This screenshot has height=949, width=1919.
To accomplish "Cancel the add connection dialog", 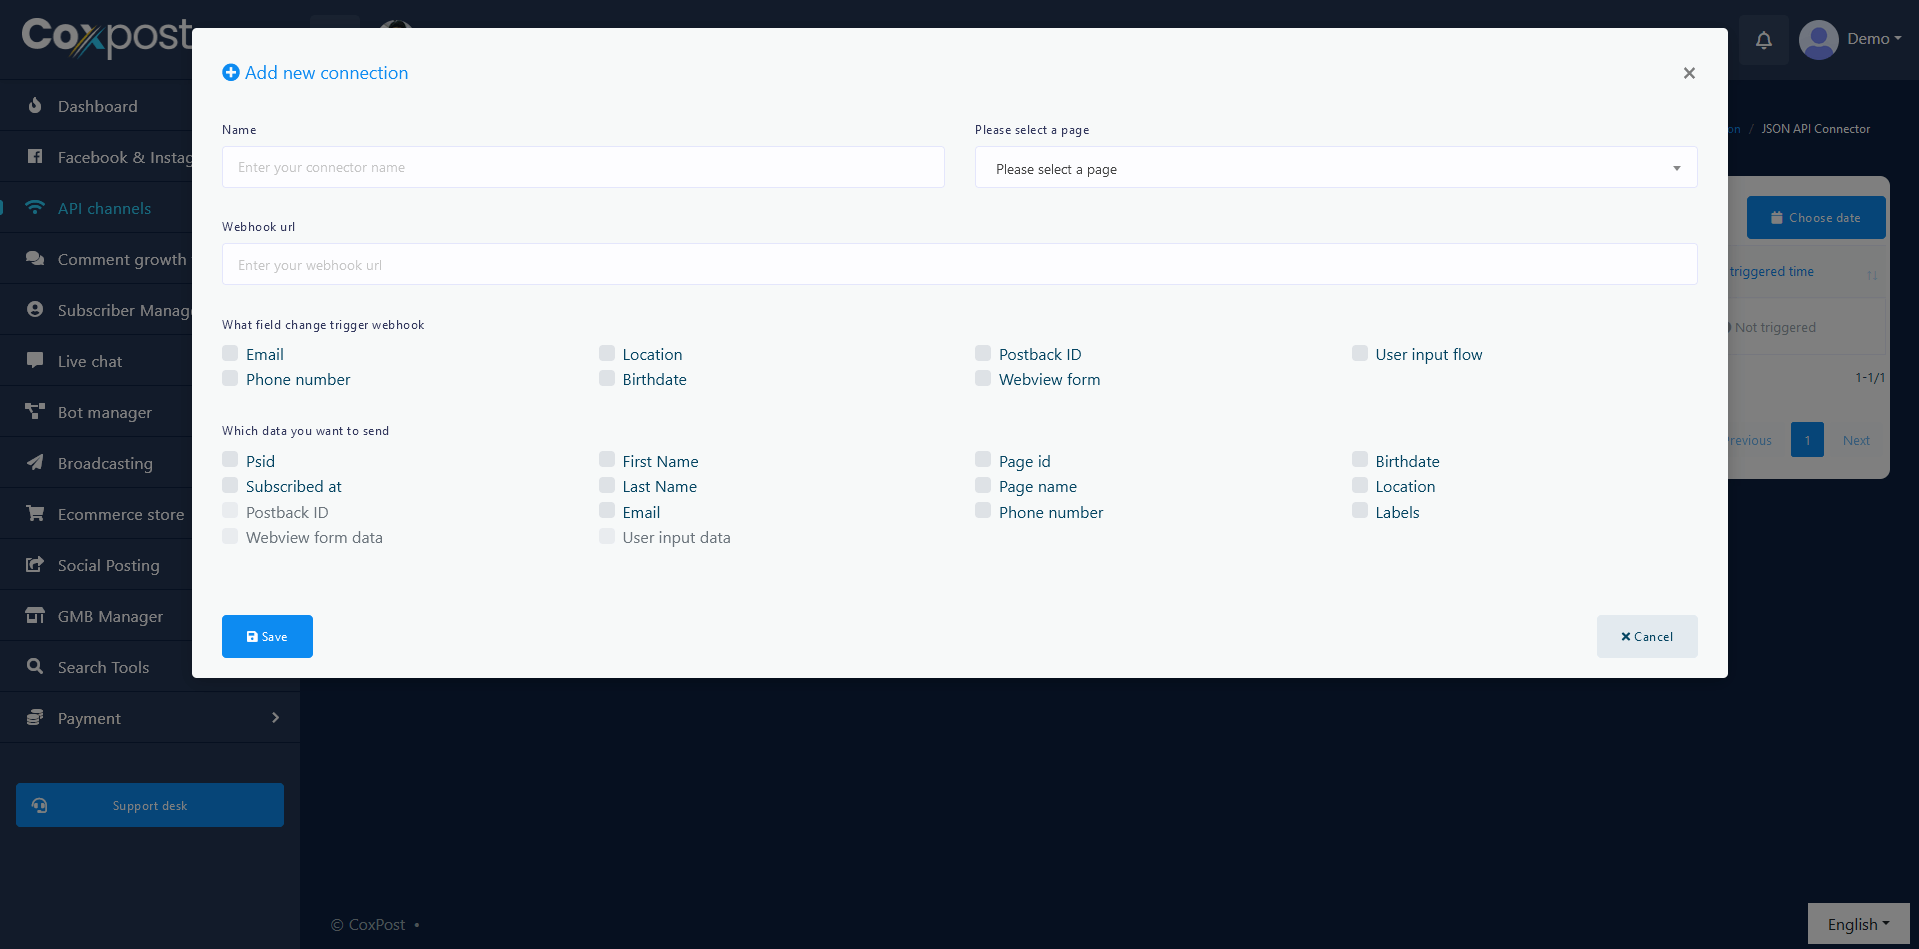I will 1646,636.
